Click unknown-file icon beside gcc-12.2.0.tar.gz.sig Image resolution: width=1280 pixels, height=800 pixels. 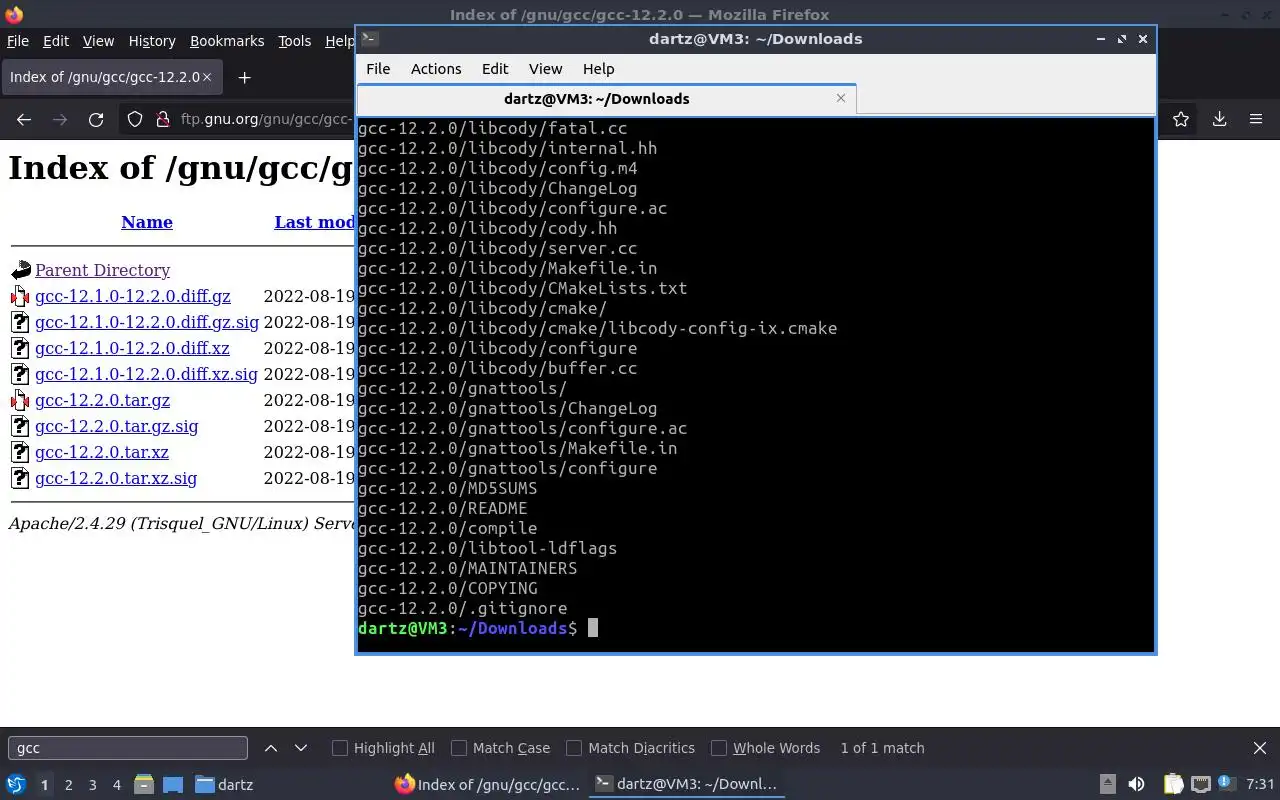[21, 426]
